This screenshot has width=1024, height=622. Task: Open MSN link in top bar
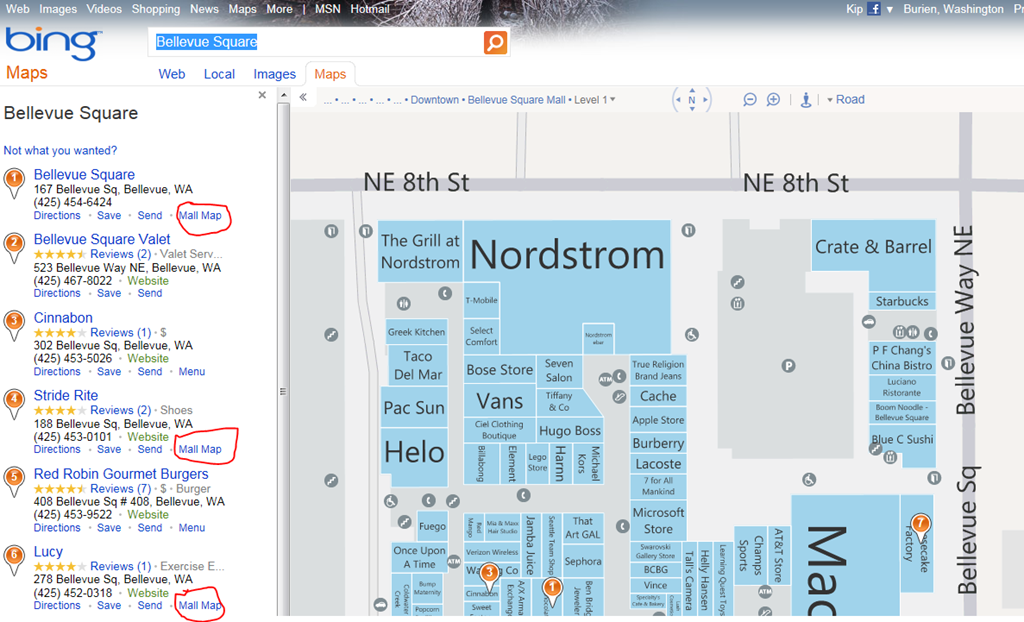pyautogui.click(x=327, y=9)
